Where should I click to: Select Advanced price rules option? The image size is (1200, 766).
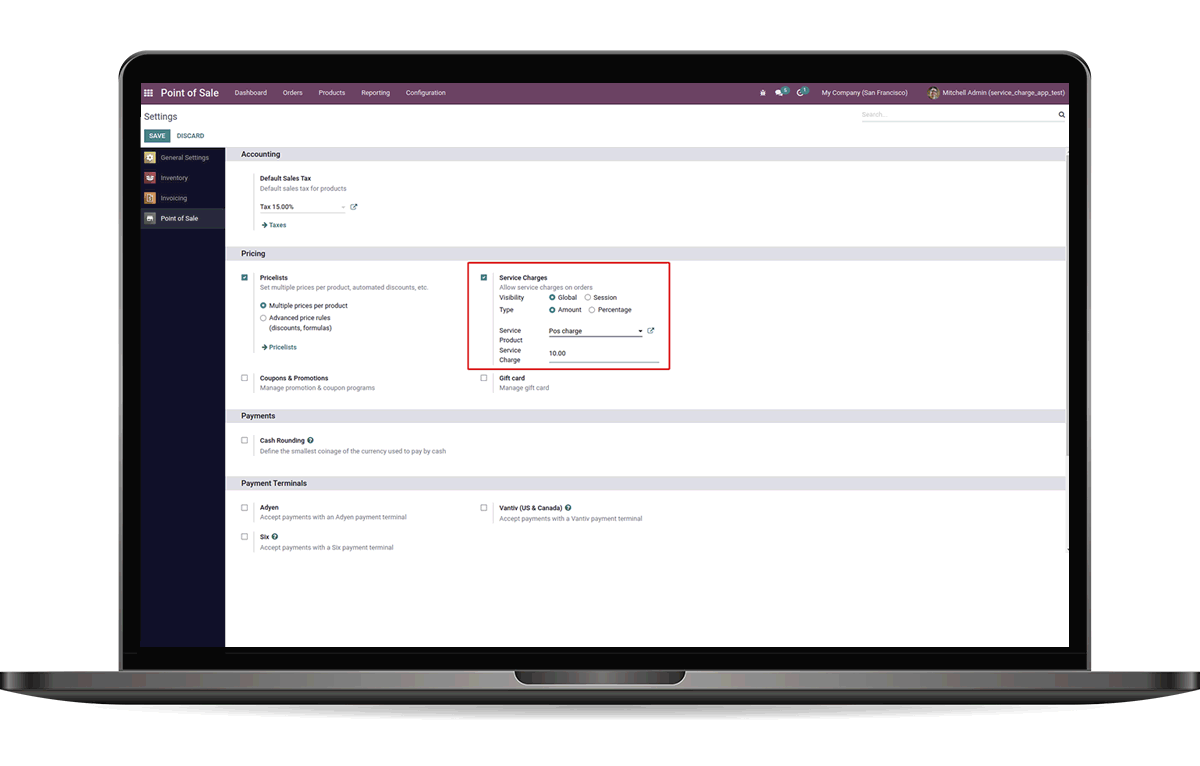coord(263,318)
